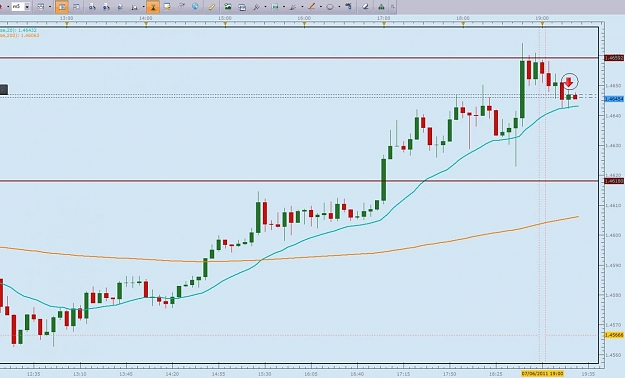The image size is (625, 378).
Task: Select the yellow pencil ruler tool
Action: click(212, 7)
